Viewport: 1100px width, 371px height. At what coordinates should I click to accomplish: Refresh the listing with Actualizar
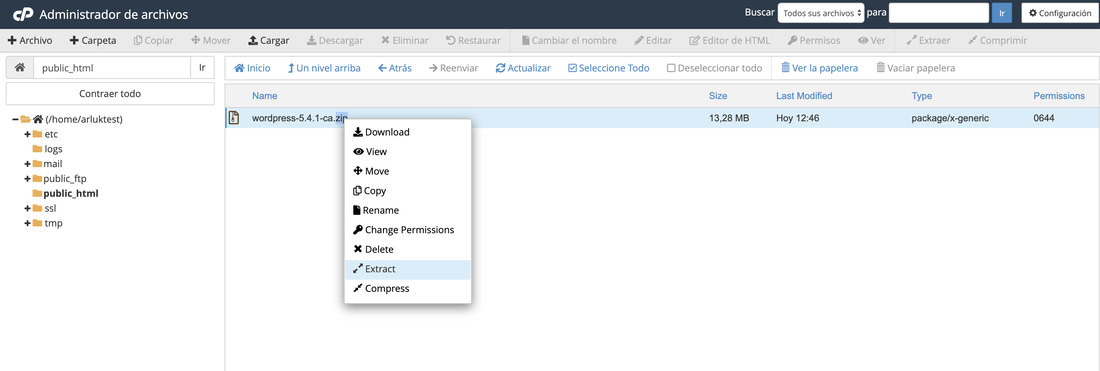523,68
